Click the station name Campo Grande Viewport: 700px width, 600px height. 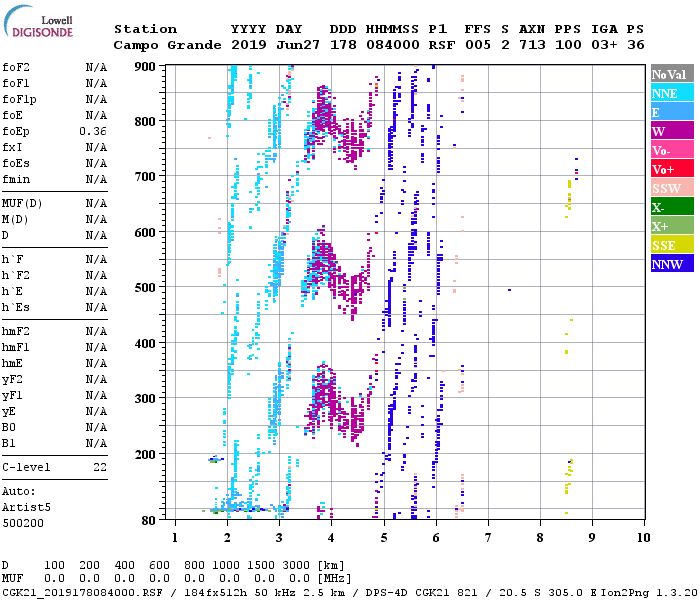[167, 45]
